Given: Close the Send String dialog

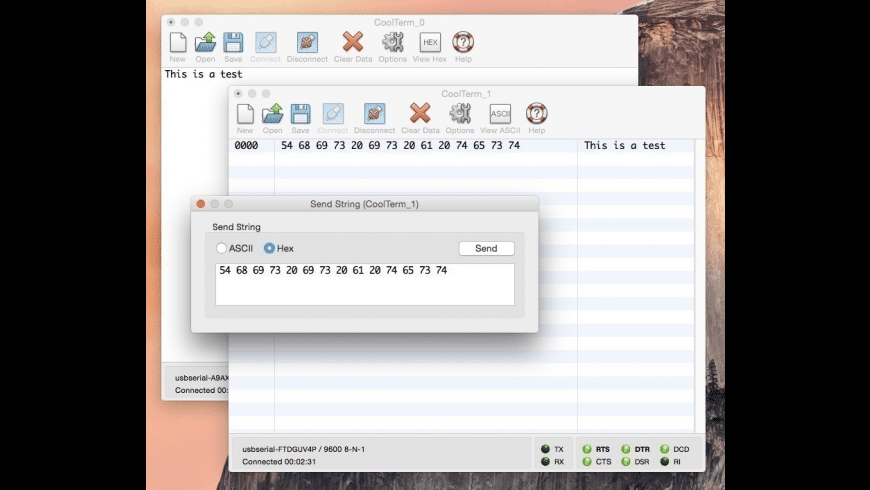Looking at the screenshot, I should pos(201,204).
